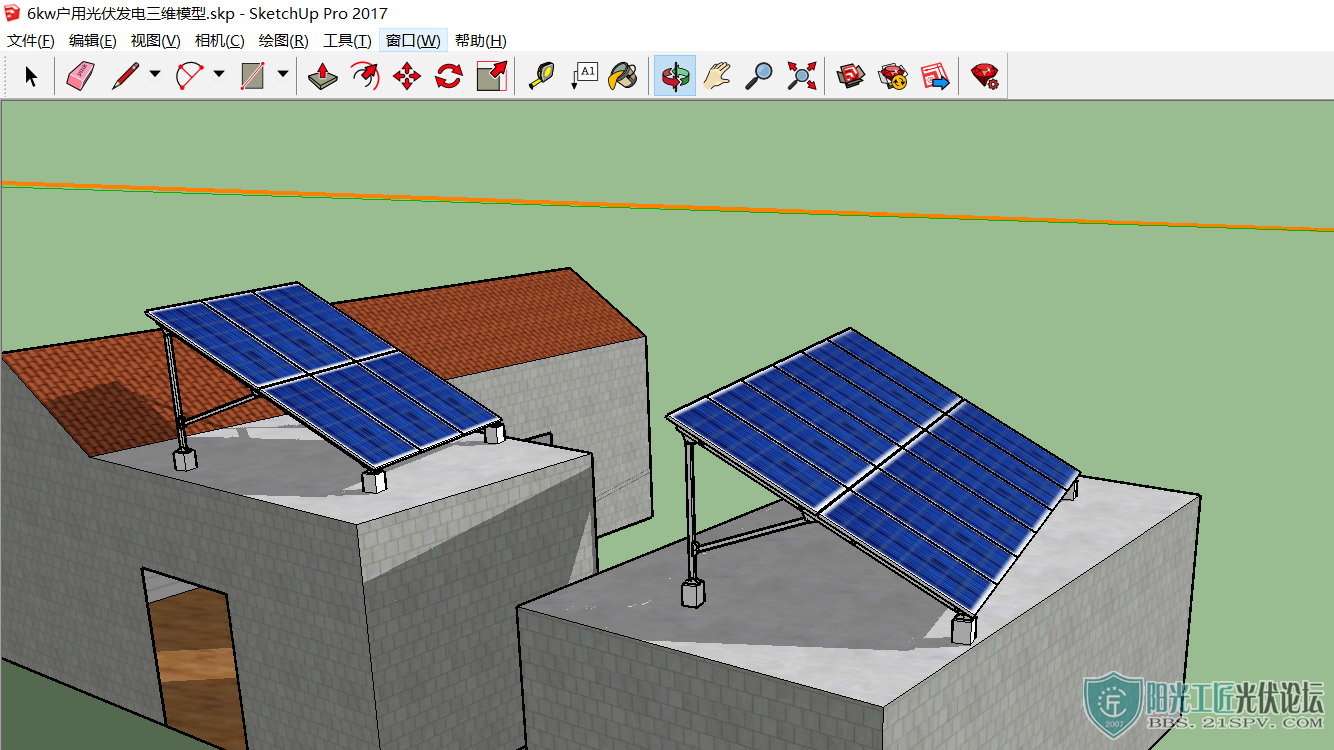1334x750 pixels.
Task: Open the Extension Manager ruby icon
Action: coord(985,76)
